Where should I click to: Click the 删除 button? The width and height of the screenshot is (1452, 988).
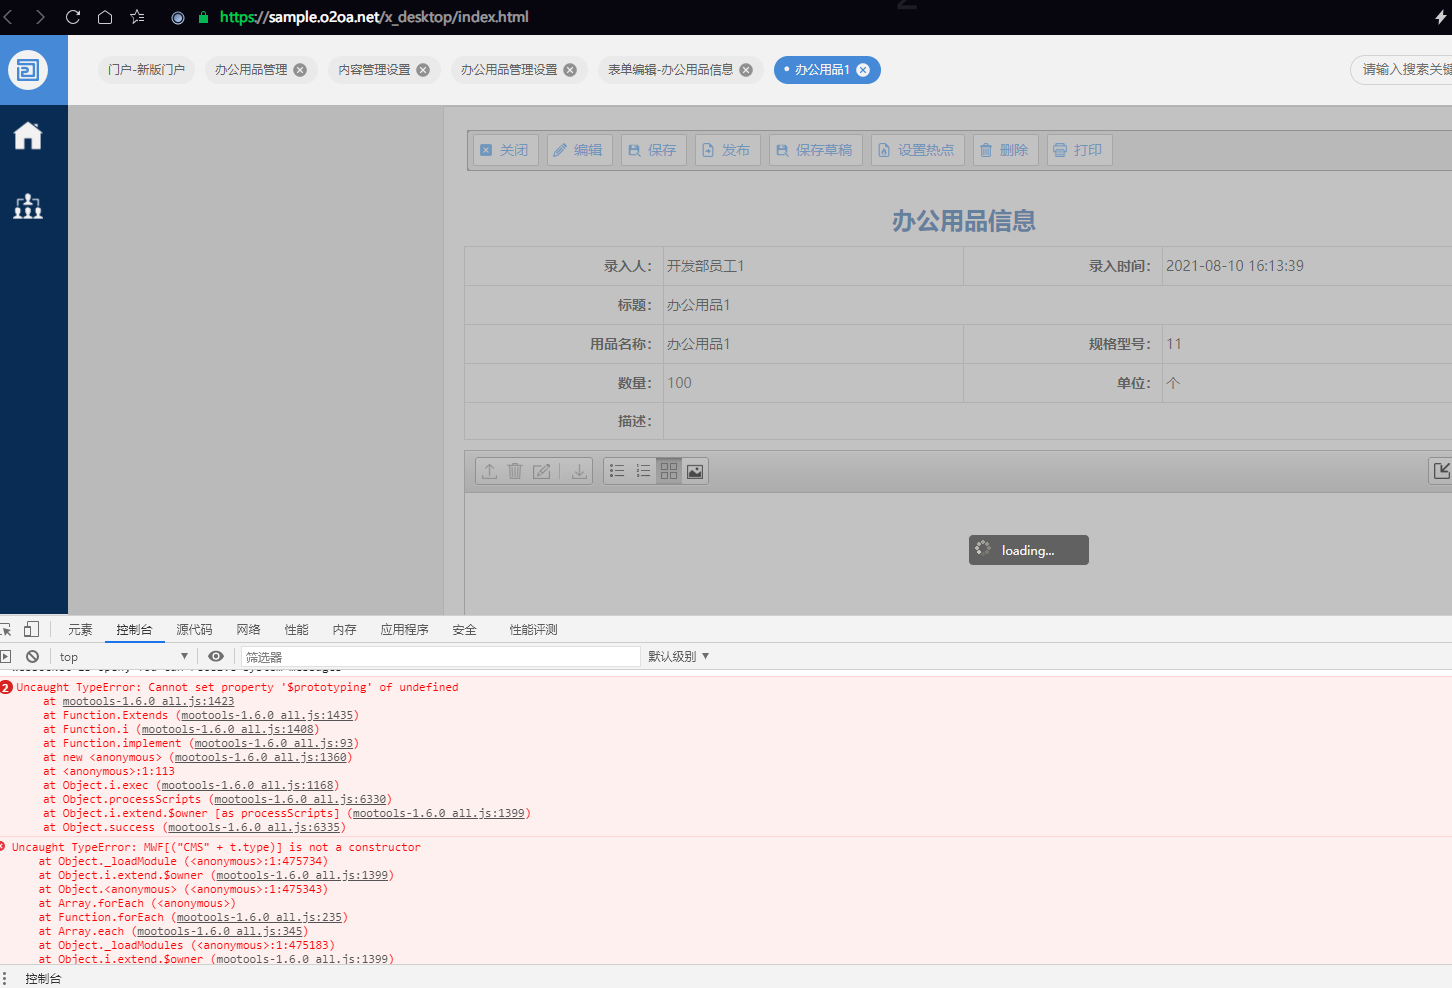[1006, 150]
